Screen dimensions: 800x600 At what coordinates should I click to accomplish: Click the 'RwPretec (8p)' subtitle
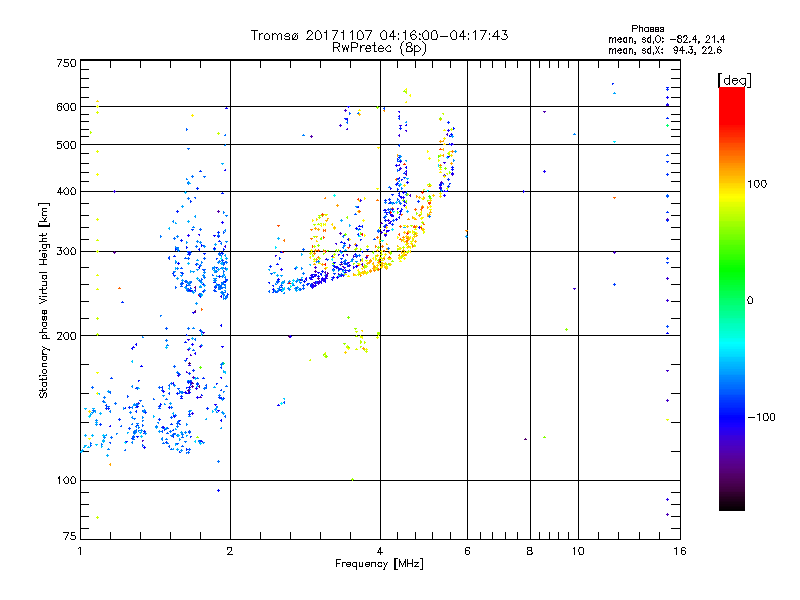(x=379, y=48)
